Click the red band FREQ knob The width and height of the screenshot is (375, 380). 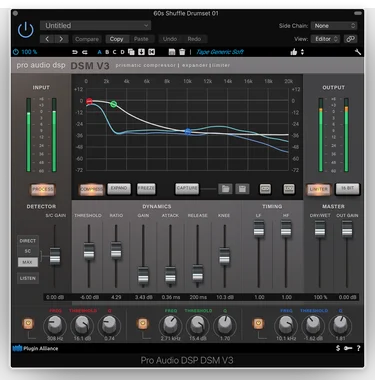point(55,325)
